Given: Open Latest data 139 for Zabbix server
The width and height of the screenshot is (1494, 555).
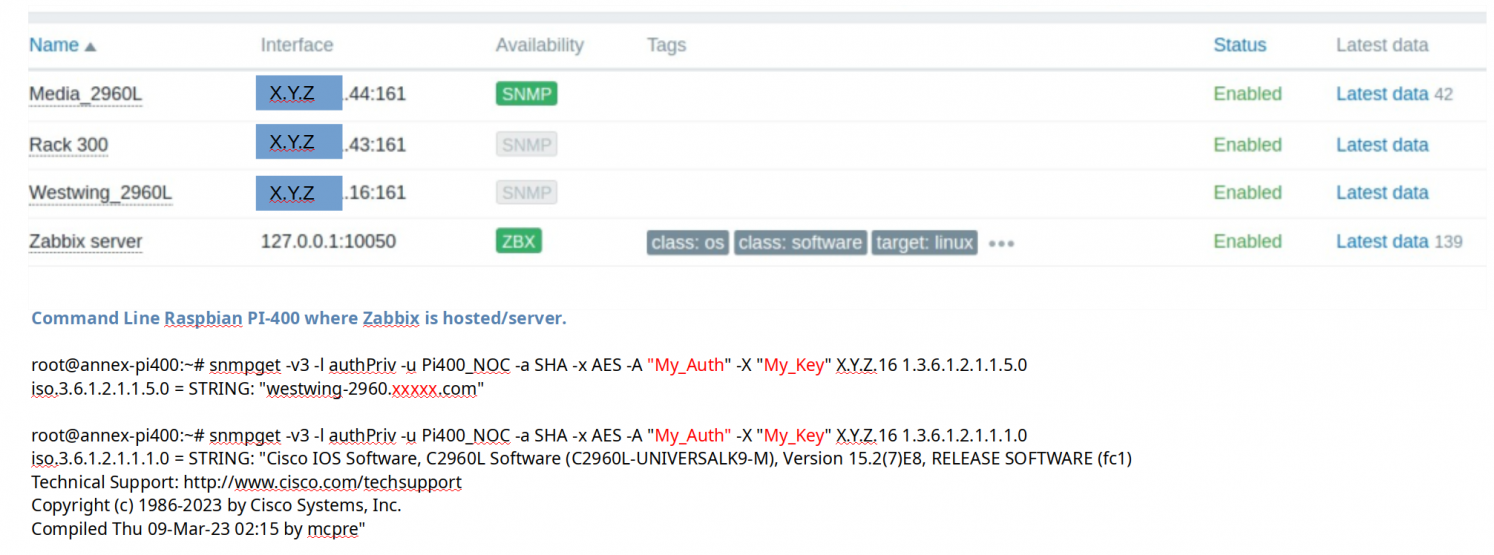Looking at the screenshot, I should (1399, 242).
